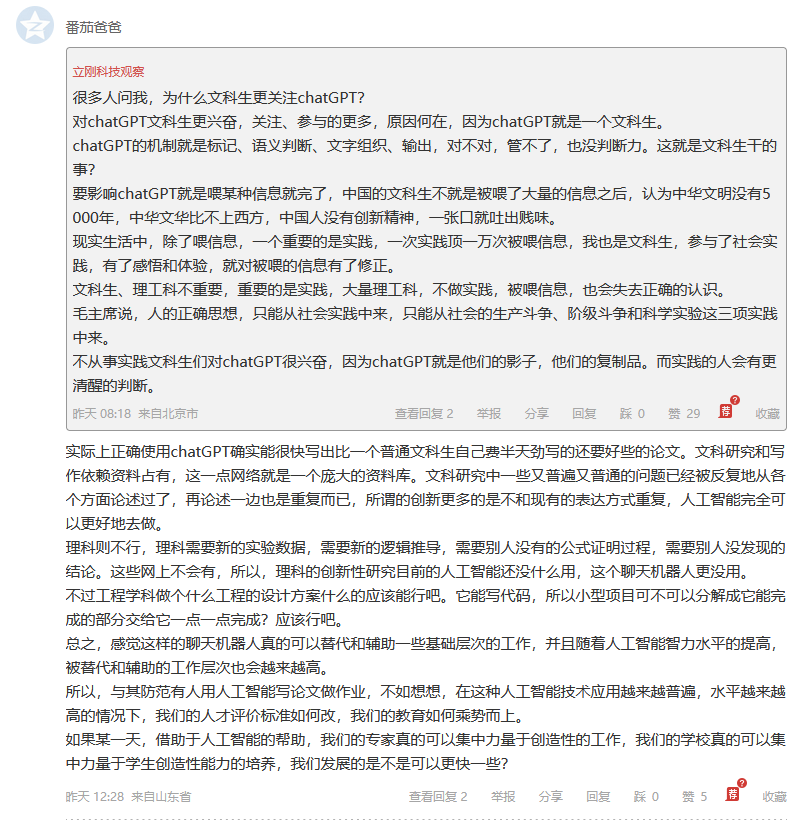Reply to quoted comment posted 昨天 08:18
The width and height of the screenshot is (804, 820).
pos(584,414)
